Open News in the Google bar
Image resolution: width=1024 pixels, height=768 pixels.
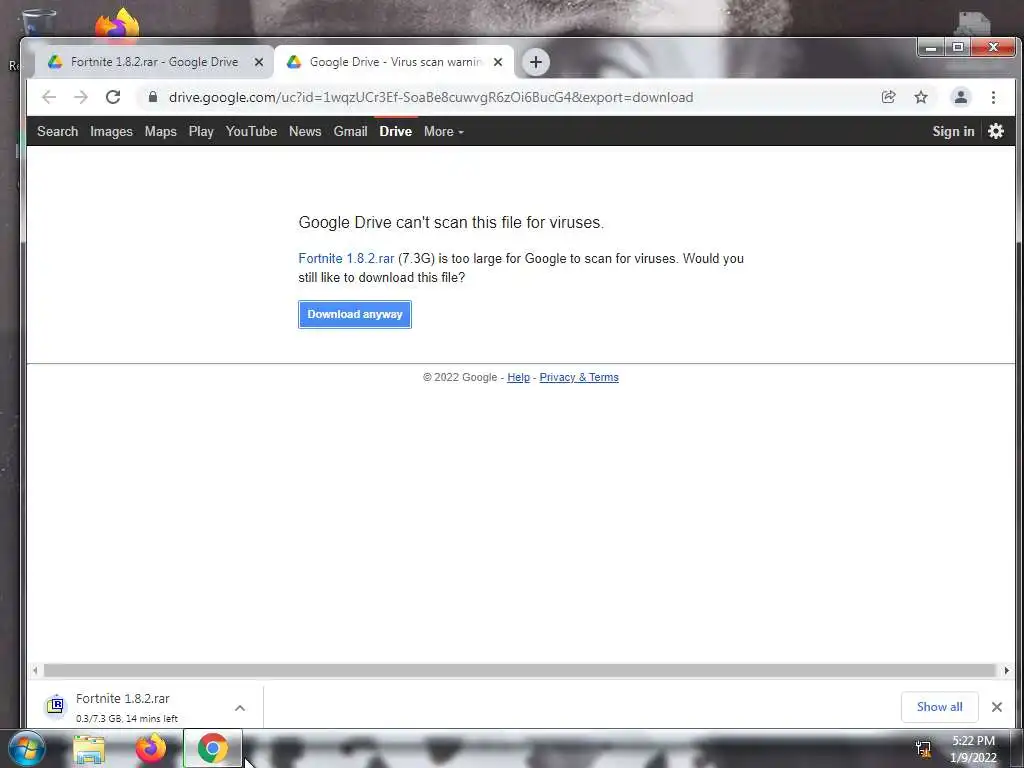[x=305, y=131]
